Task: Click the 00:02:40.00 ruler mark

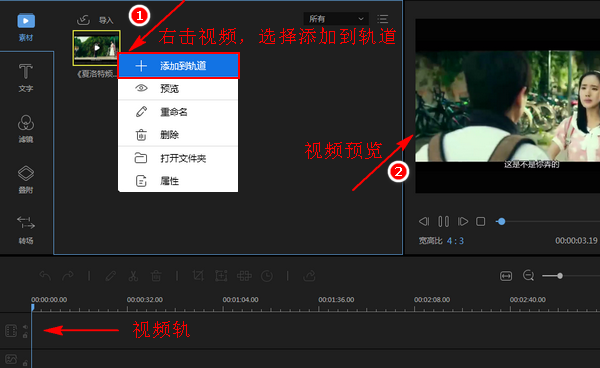Action: coord(528,300)
